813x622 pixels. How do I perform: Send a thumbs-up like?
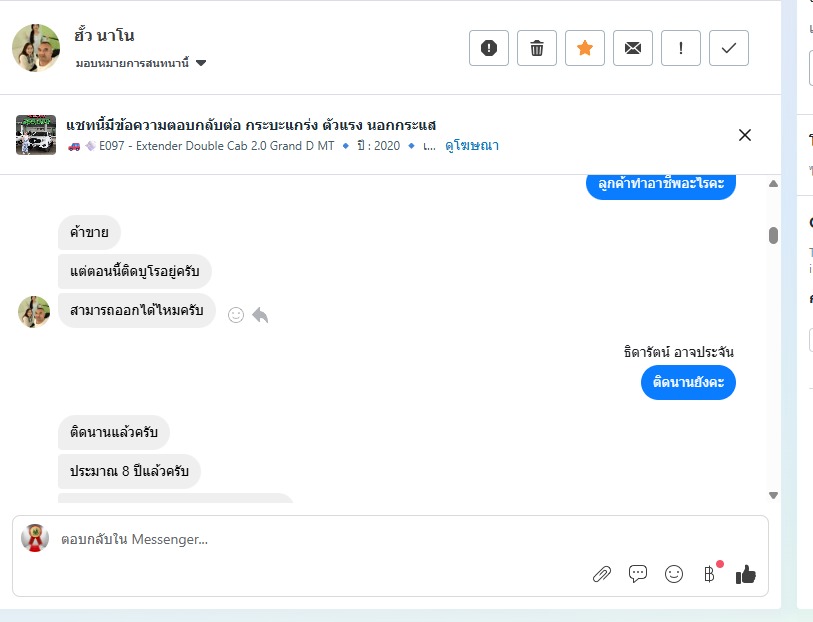pos(745,574)
